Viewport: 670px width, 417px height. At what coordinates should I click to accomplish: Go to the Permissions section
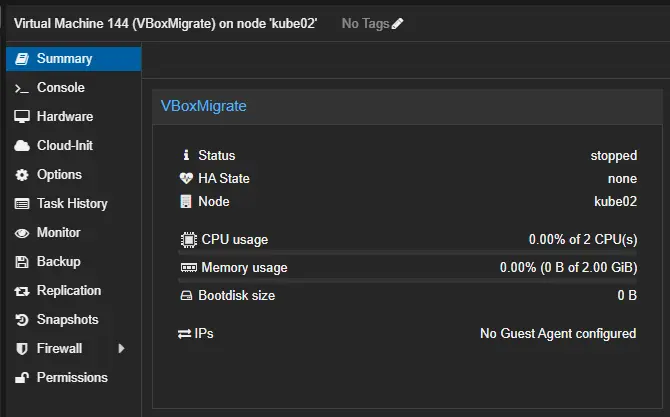click(72, 378)
